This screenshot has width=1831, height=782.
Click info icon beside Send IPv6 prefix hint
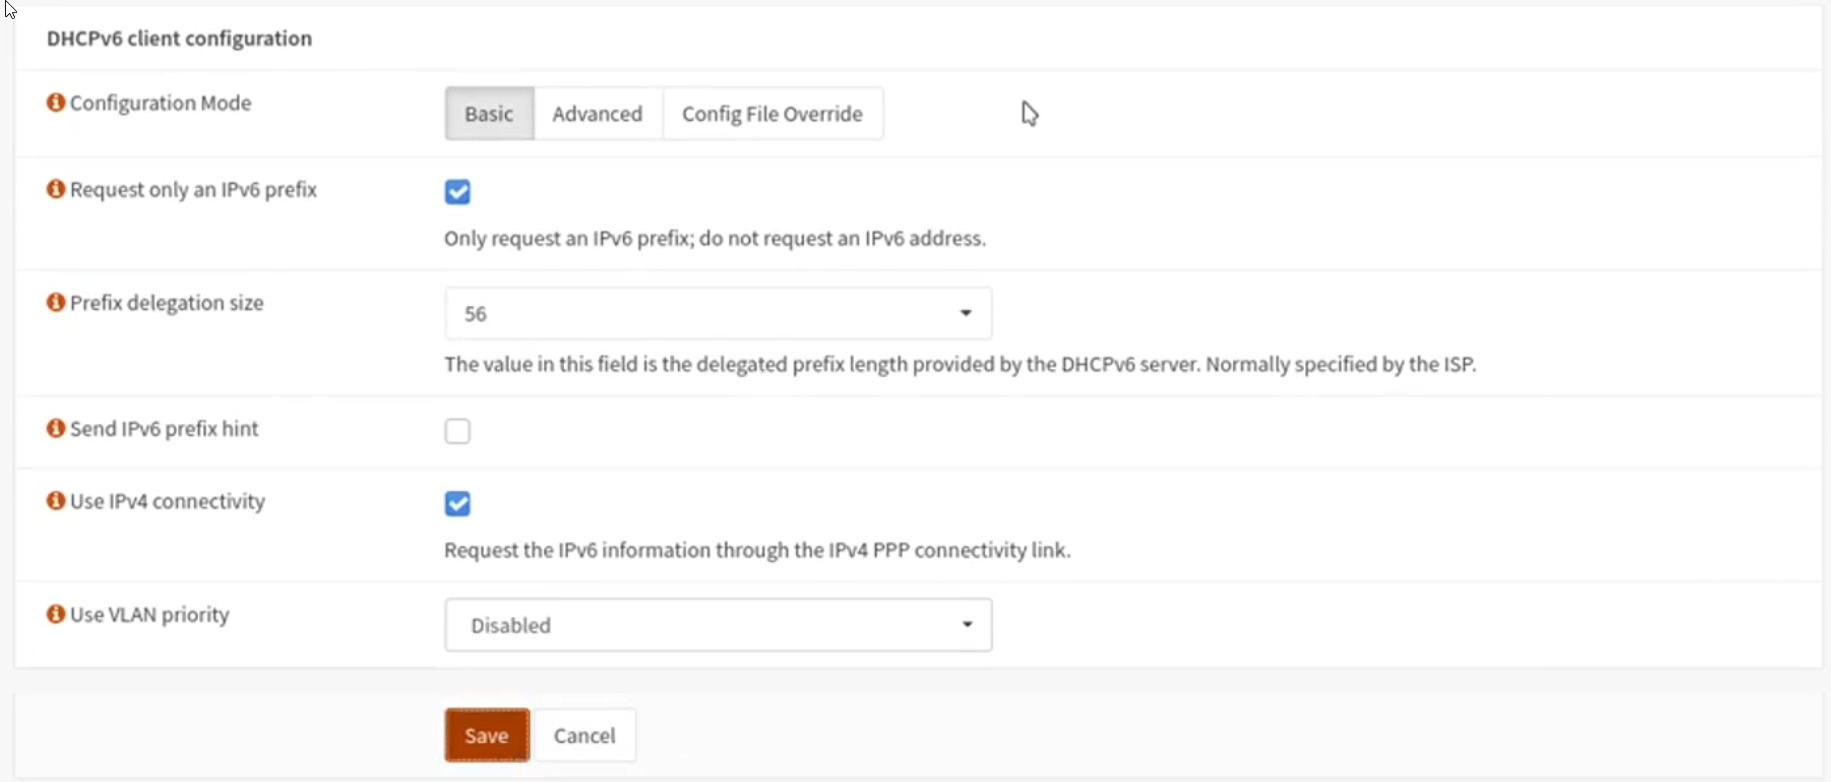tap(56, 428)
